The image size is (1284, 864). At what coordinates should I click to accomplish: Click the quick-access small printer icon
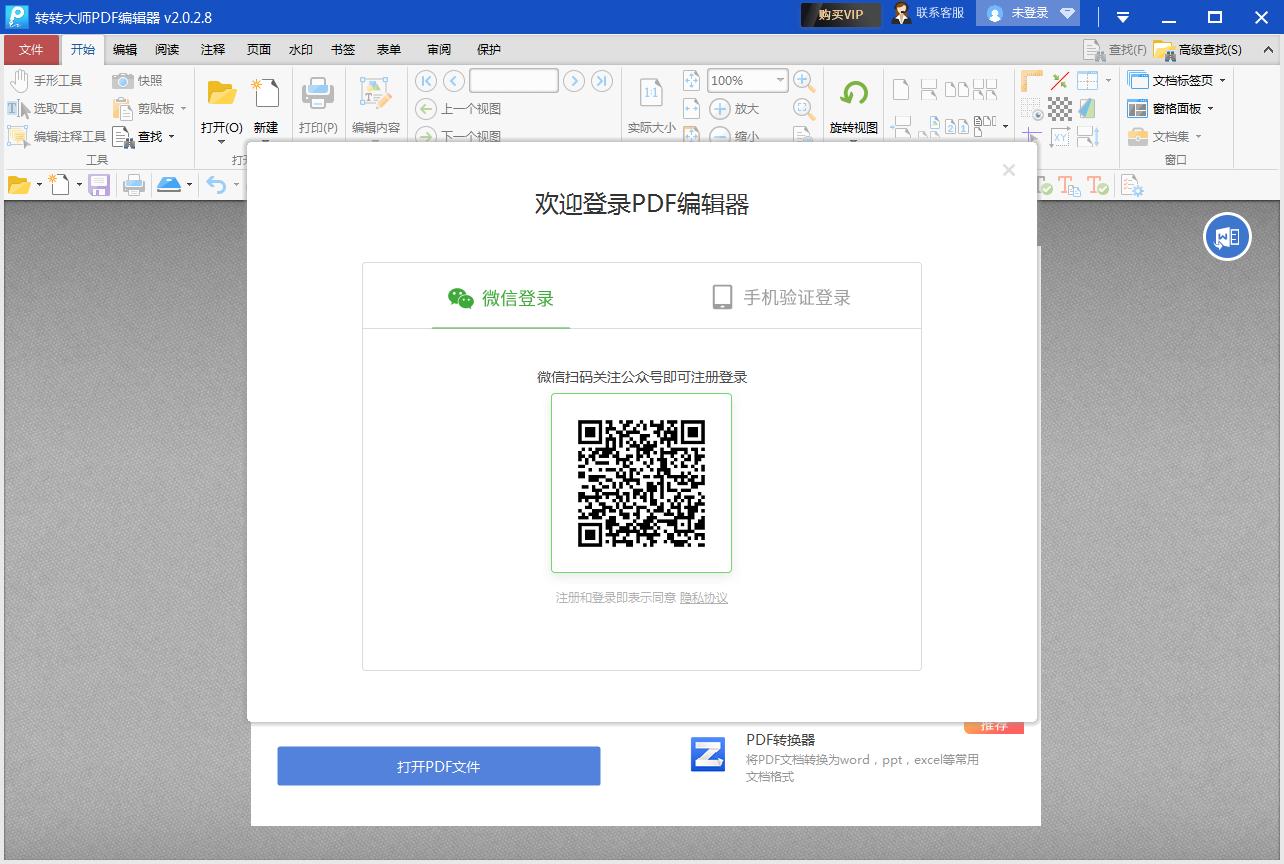(133, 185)
